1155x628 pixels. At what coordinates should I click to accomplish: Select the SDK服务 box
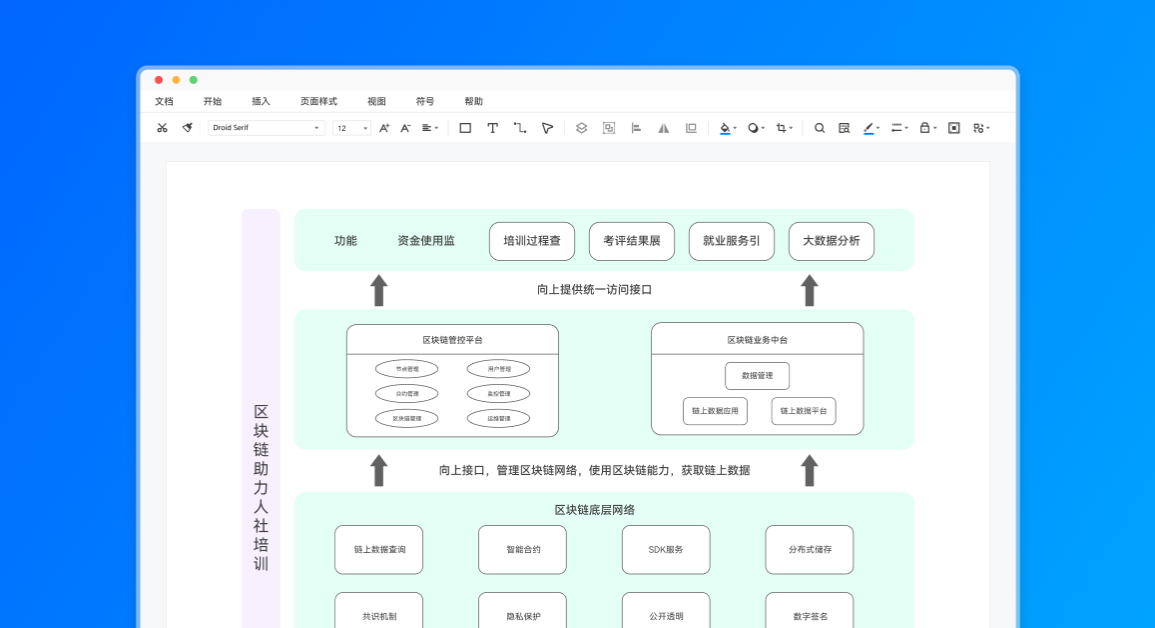tap(666, 550)
